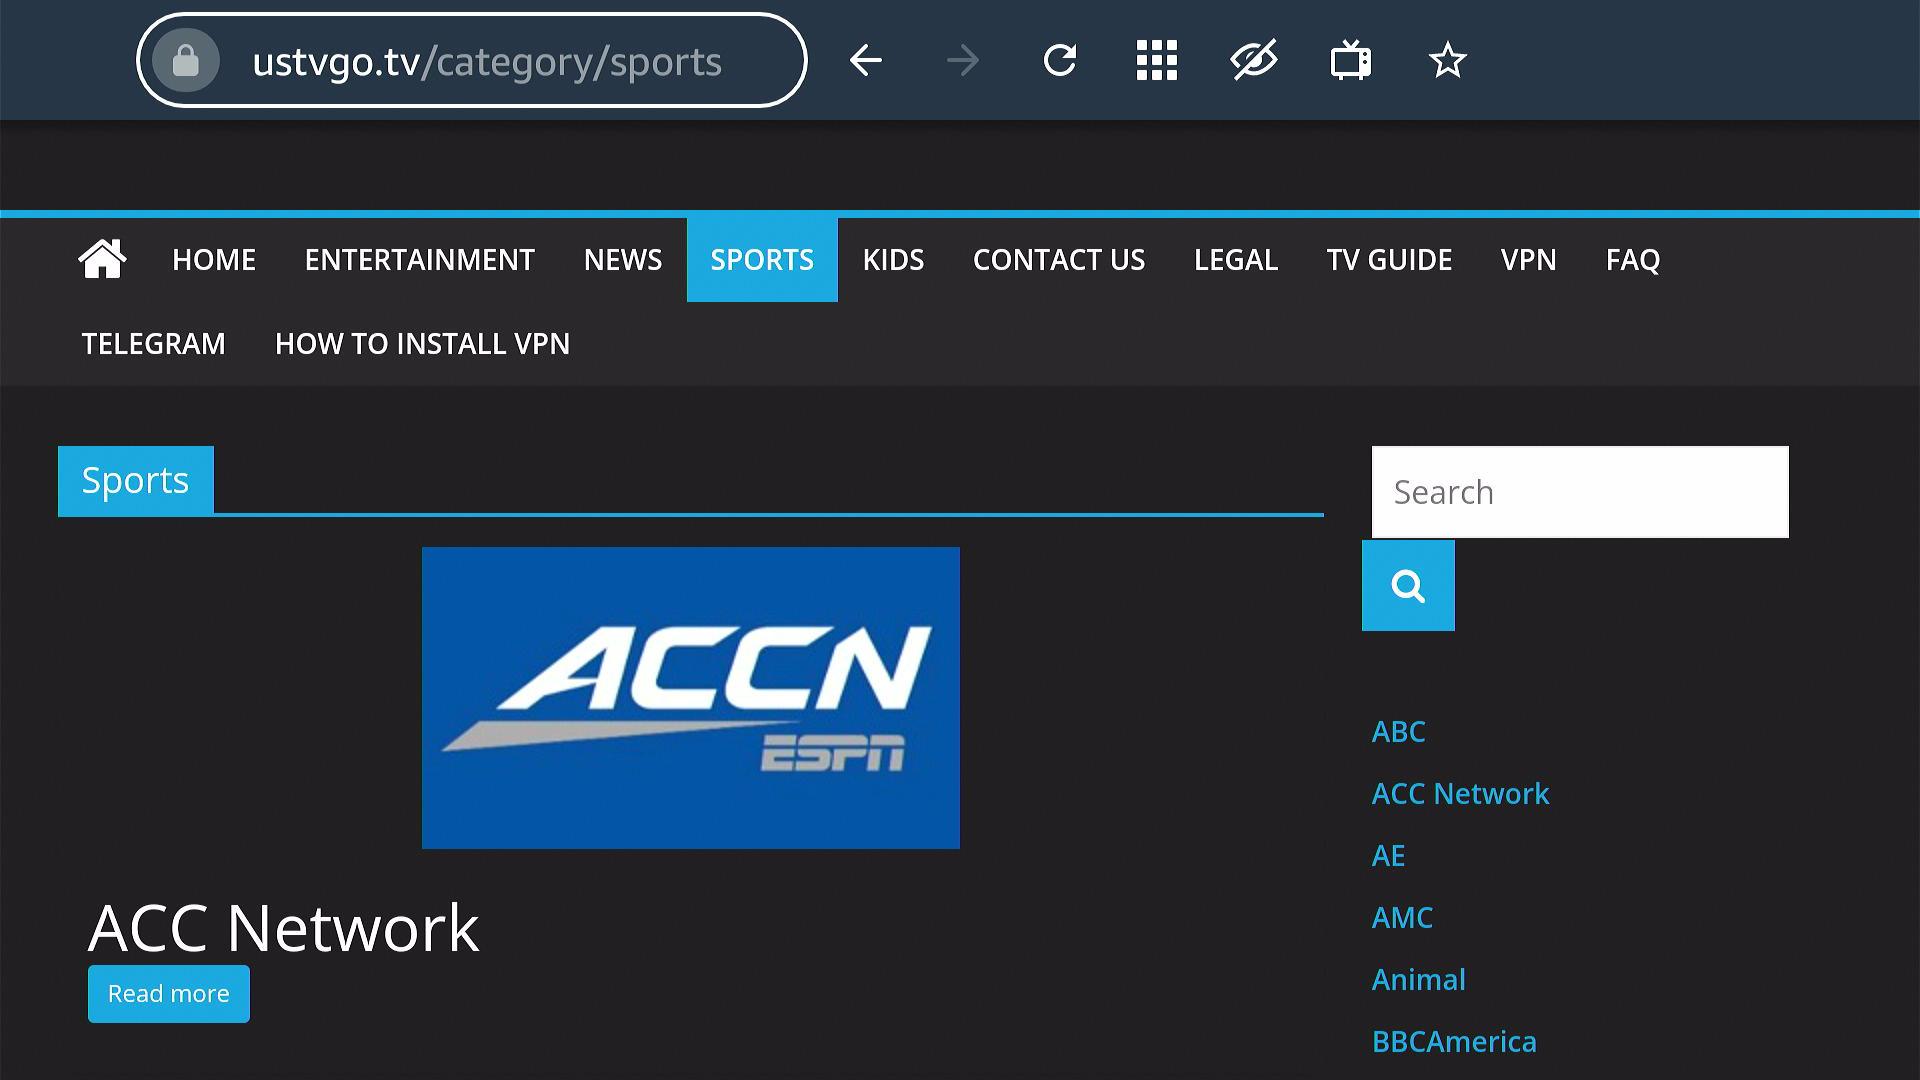Click the TV icon in toolbar
Viewport: 1920px width, 1080px height.
(1351, 61)
